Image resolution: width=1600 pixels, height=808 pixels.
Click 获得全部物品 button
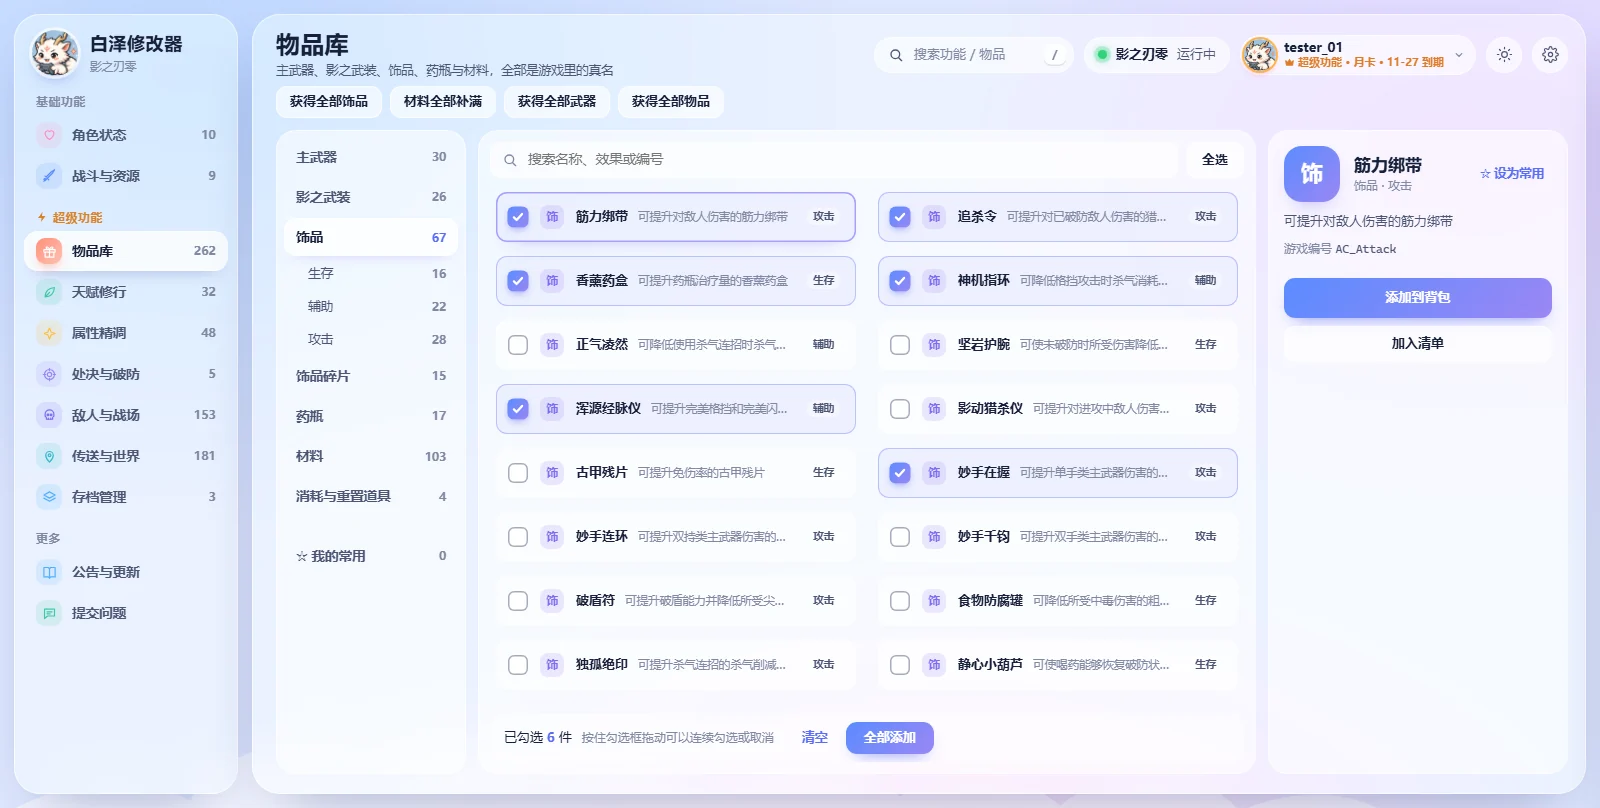click(671, 102)
